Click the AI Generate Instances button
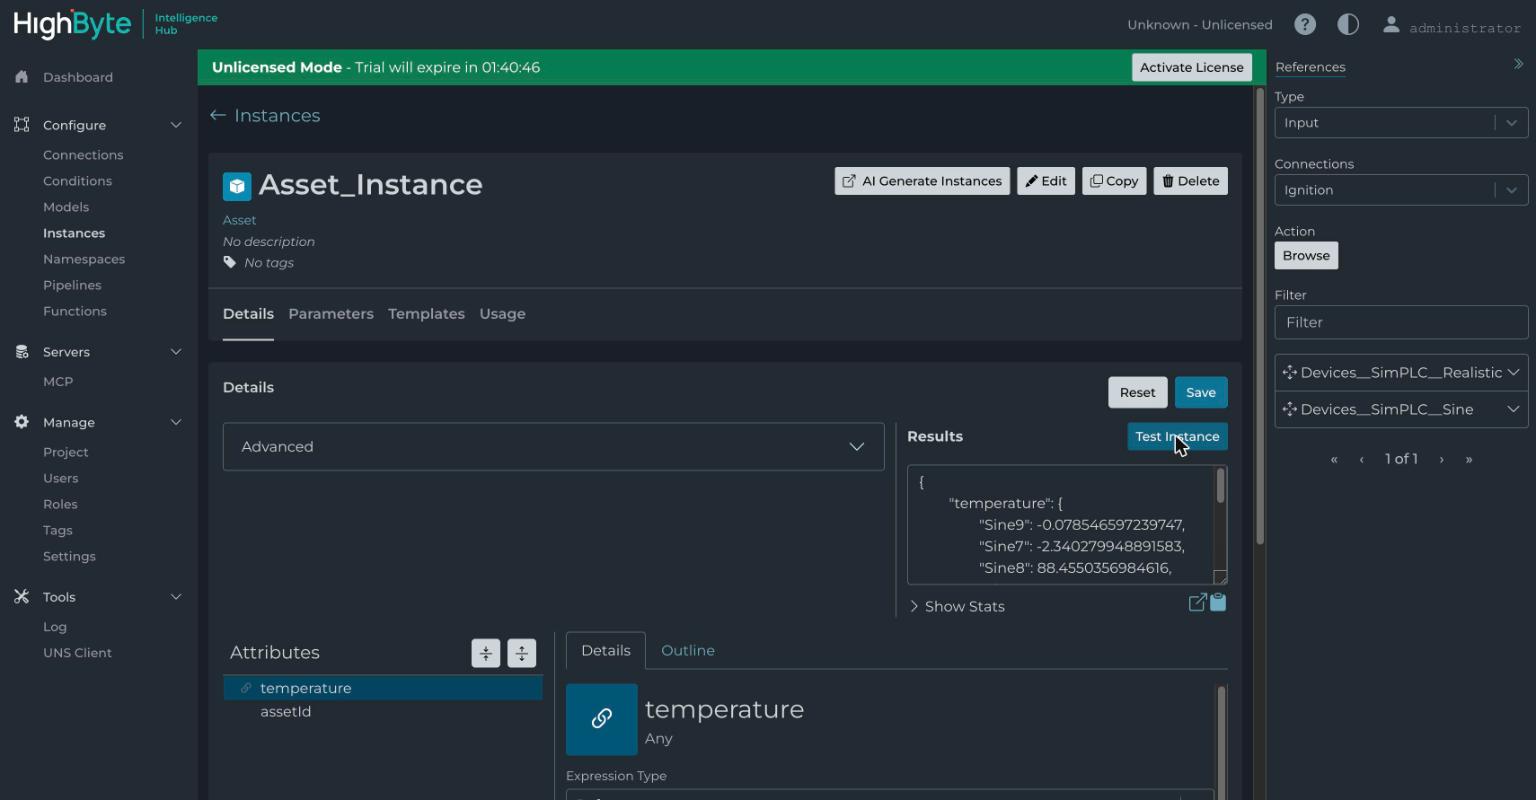The image size is (1536, 800). pos(922,181)
